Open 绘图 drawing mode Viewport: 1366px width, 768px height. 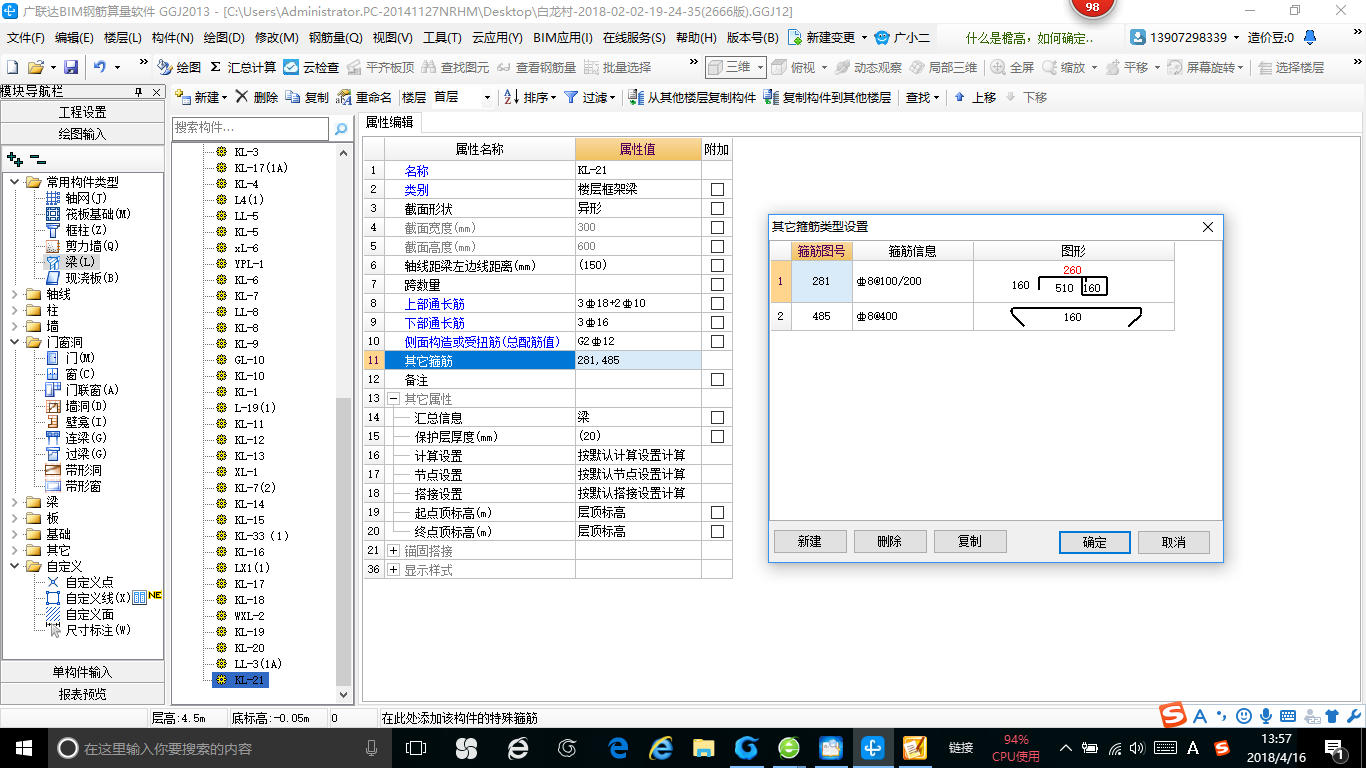(x=179, y=67)
